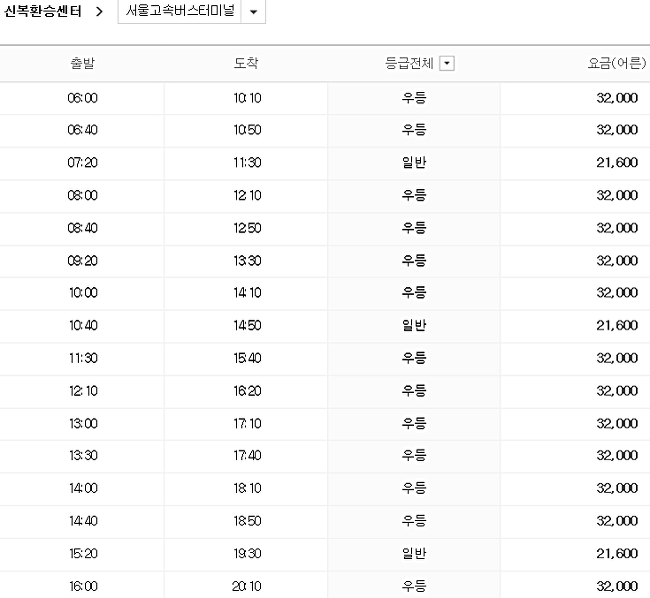Click 21,600 fare in the 10:40 row
This screenshot has height=598, width=650.
pos(617,325)
